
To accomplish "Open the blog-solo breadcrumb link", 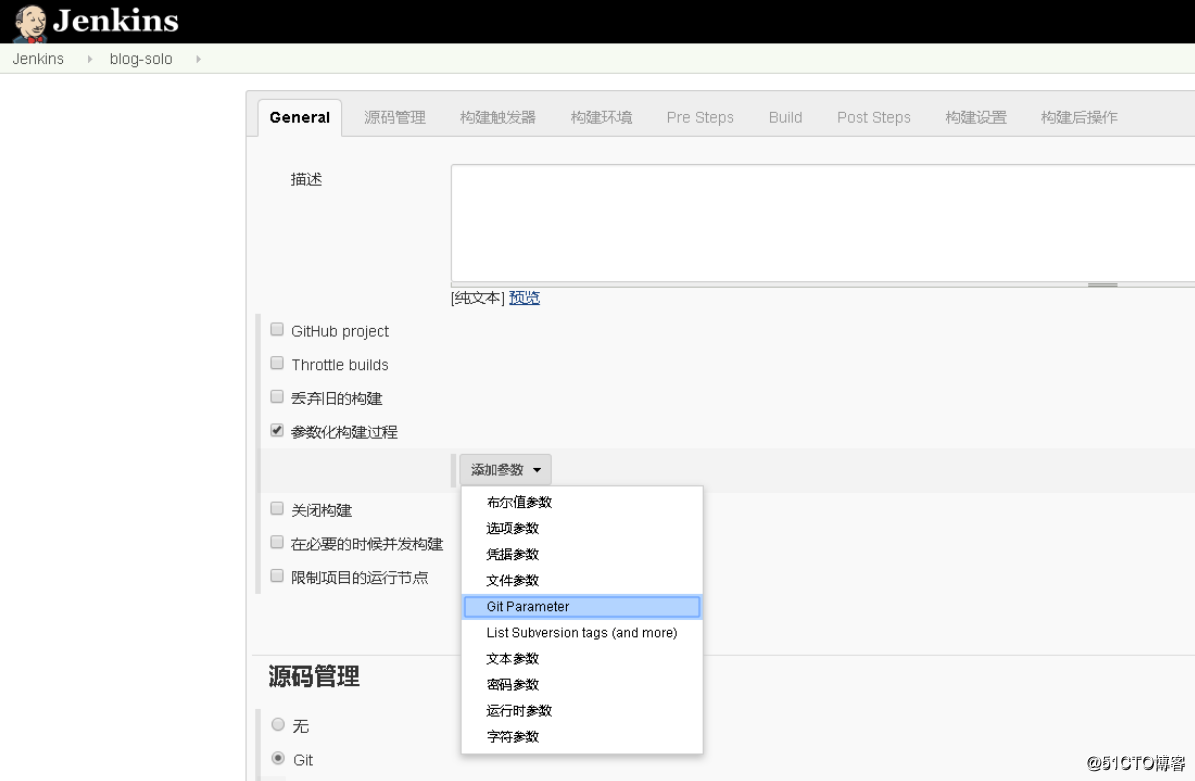I will click(141, 59).
